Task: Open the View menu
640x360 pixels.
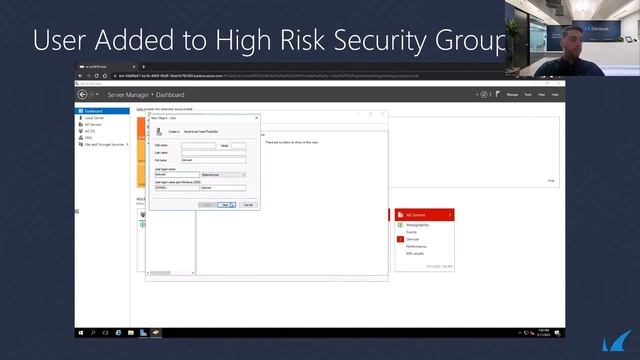Action: click(x=541, y=95)
